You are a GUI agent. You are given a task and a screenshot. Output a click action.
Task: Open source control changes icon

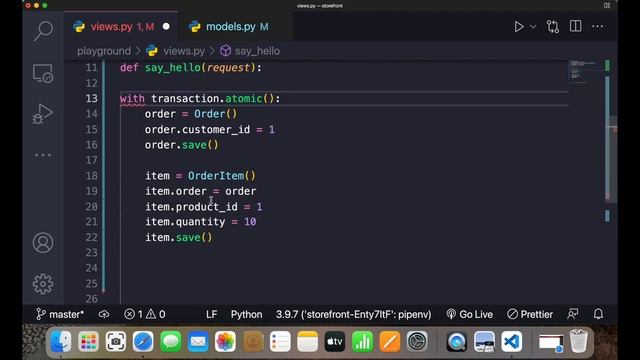[553, 27]
